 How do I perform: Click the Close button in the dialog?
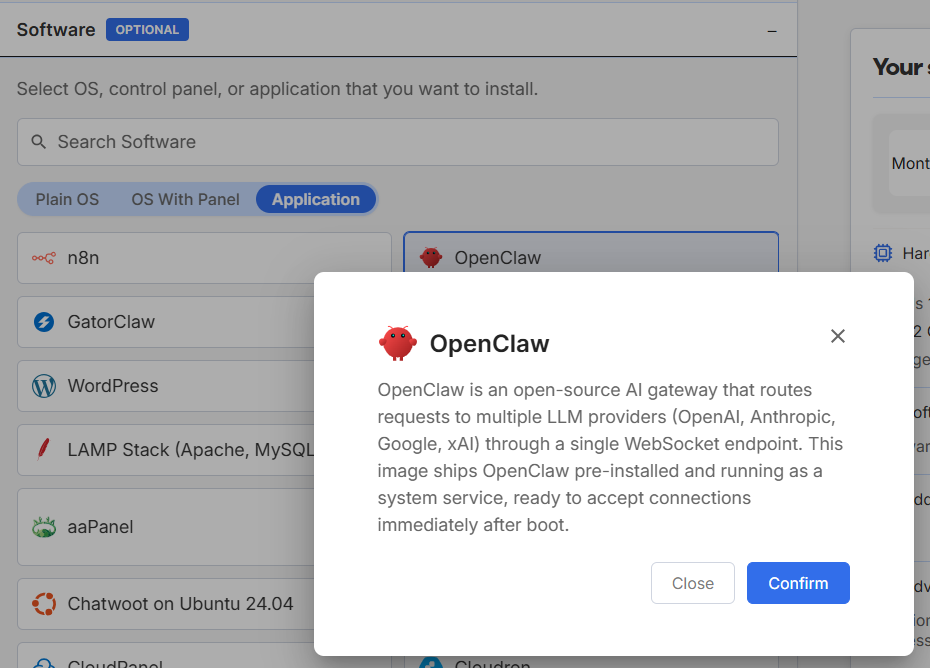693,583
